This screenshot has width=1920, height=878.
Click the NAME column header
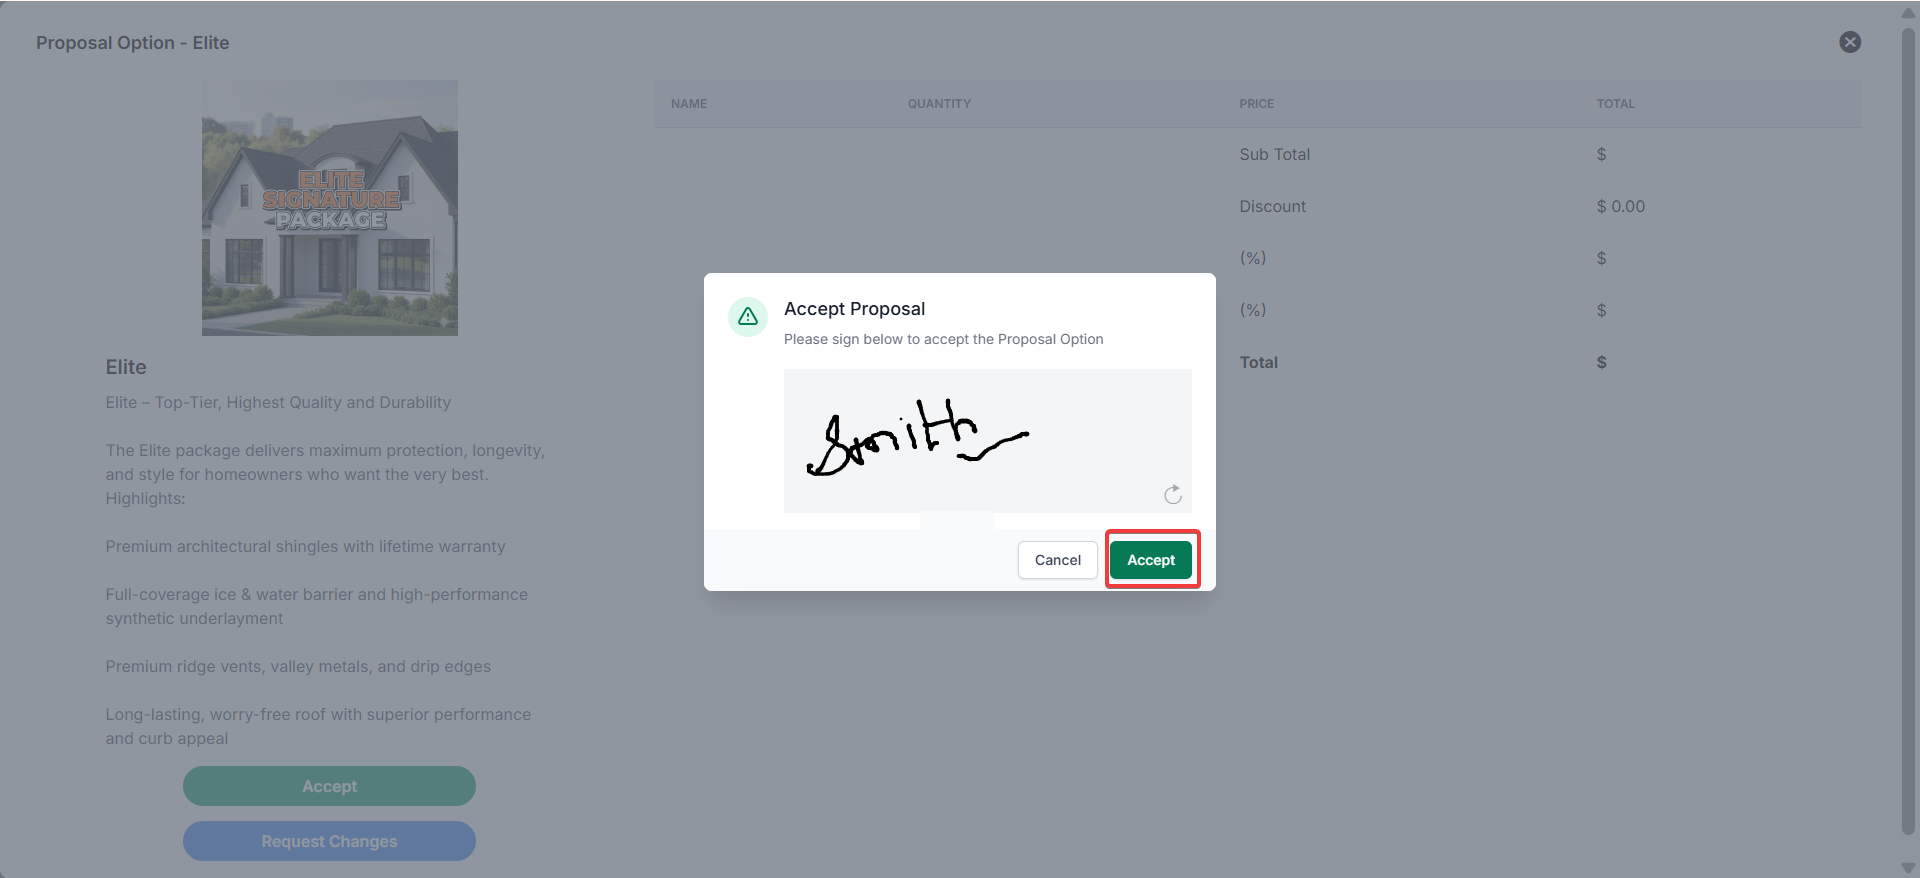click(689, 104)
